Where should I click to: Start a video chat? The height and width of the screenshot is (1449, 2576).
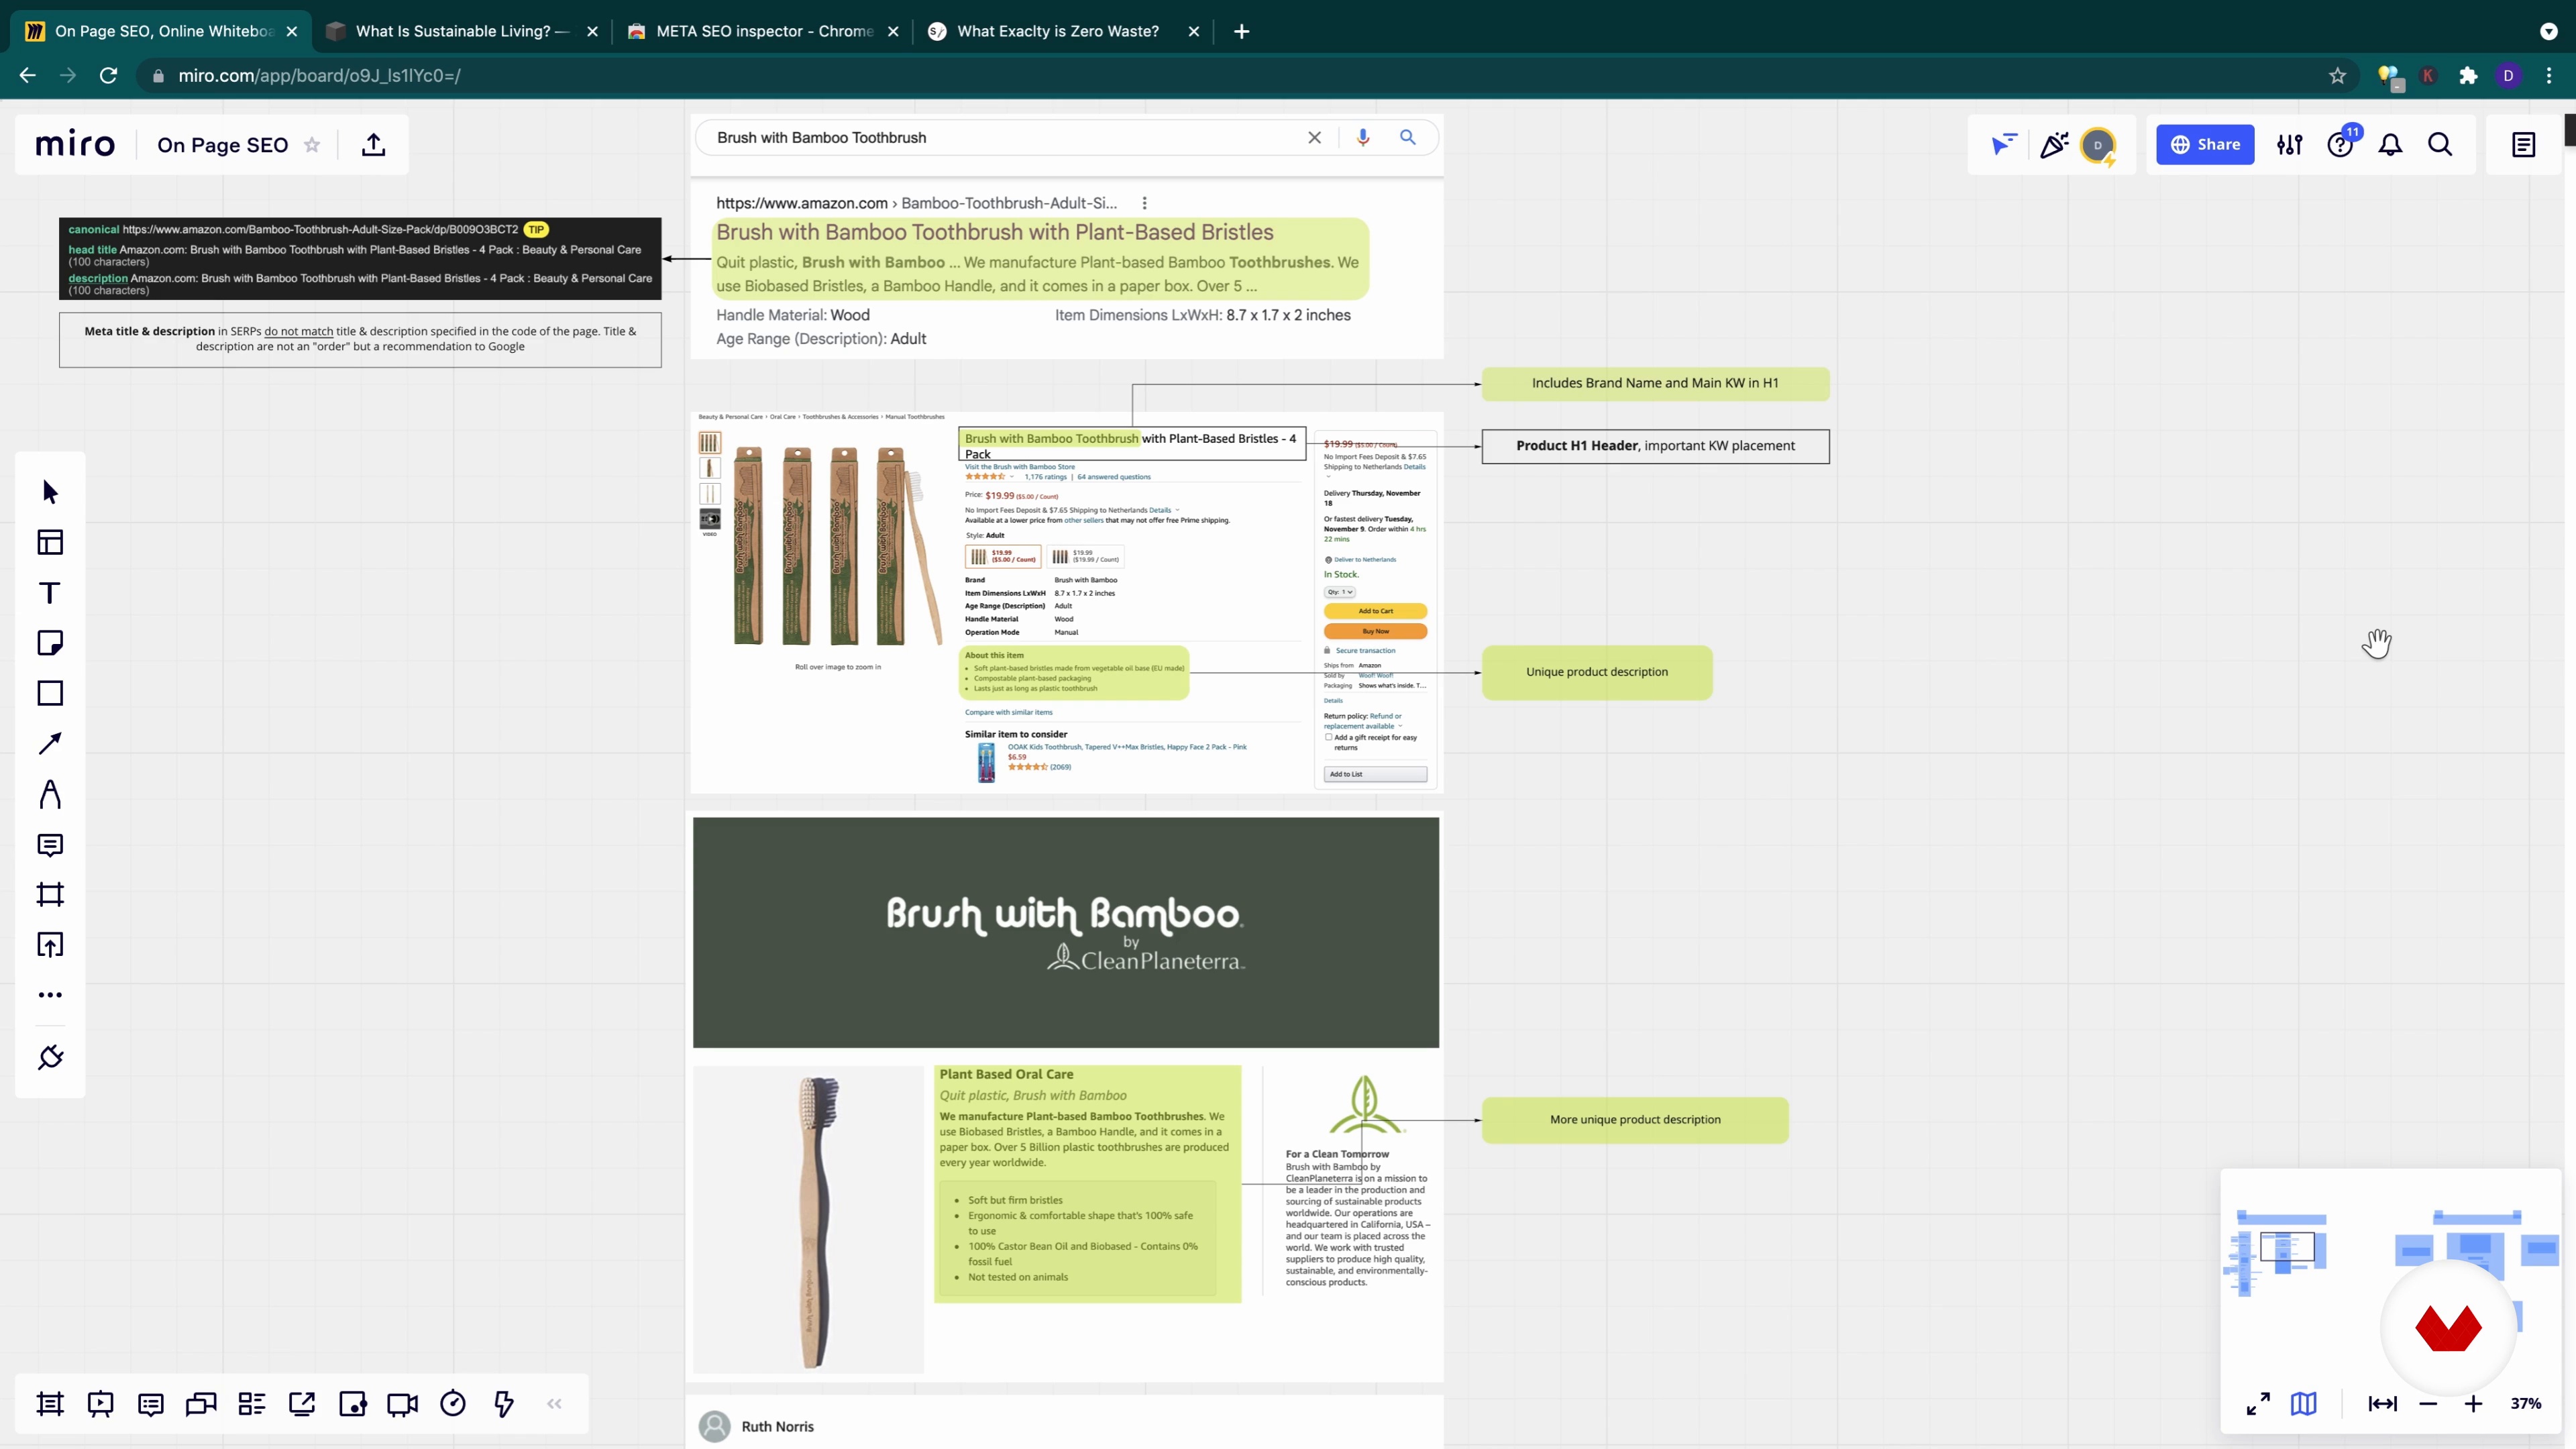pyautogui.click(x=403, y=1404)
